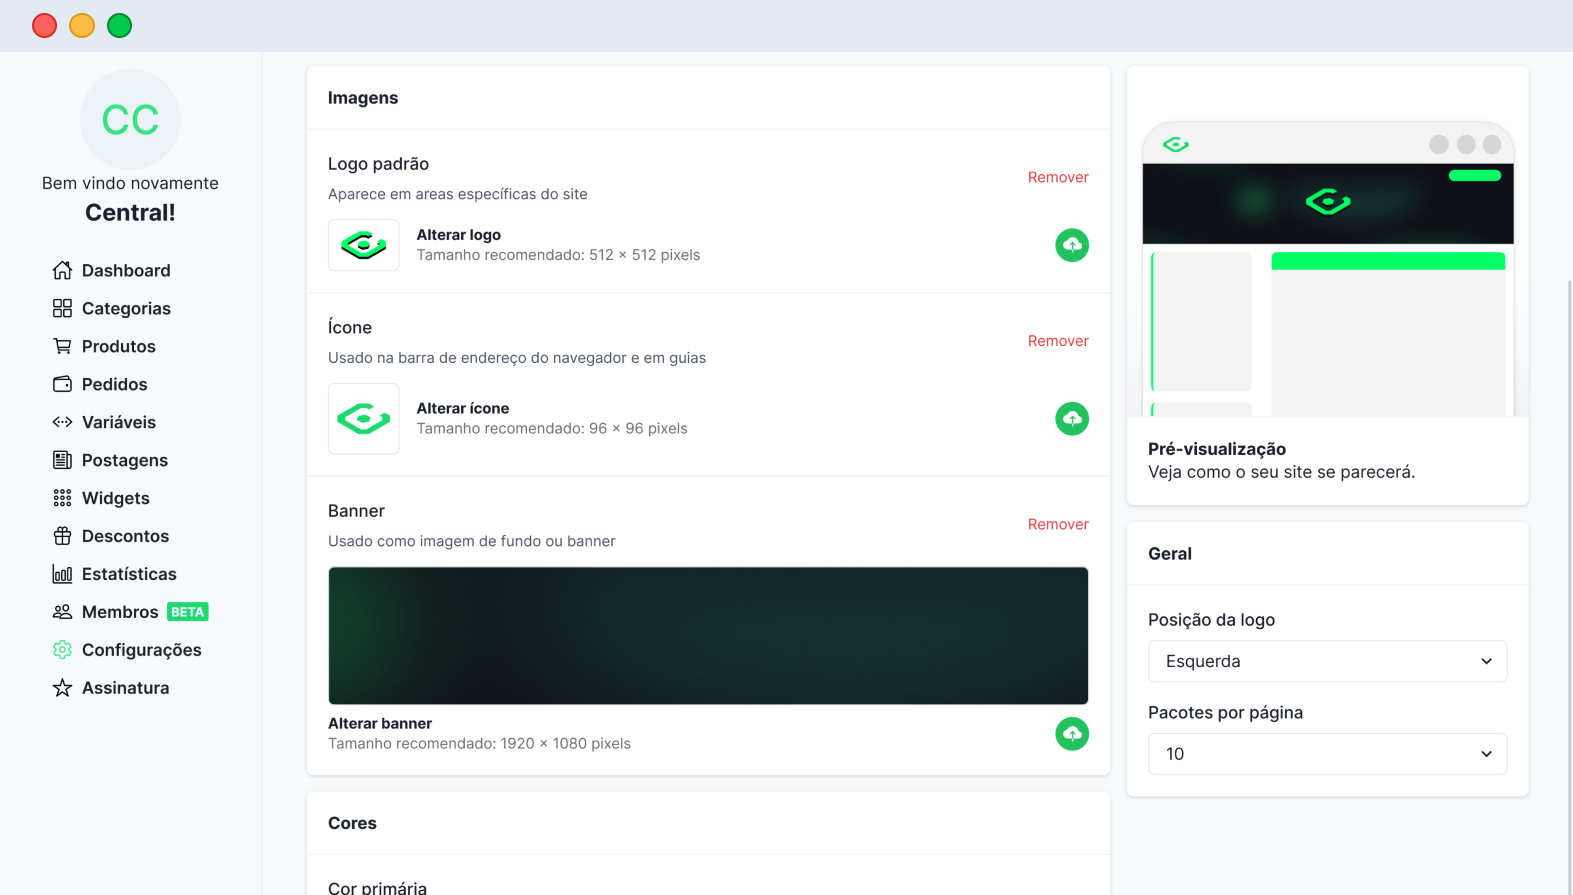Click the Assinatura star icon
Screen dimensions: 1573x895
[62, 688]
